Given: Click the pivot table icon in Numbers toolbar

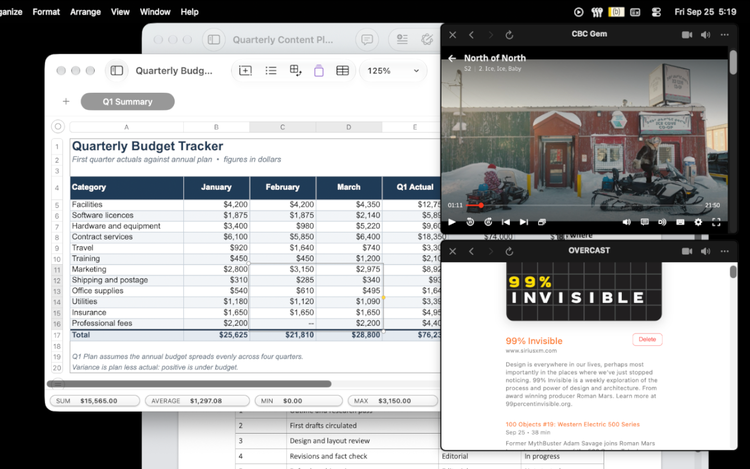Looking at the screenshot, I should point(295,71).
